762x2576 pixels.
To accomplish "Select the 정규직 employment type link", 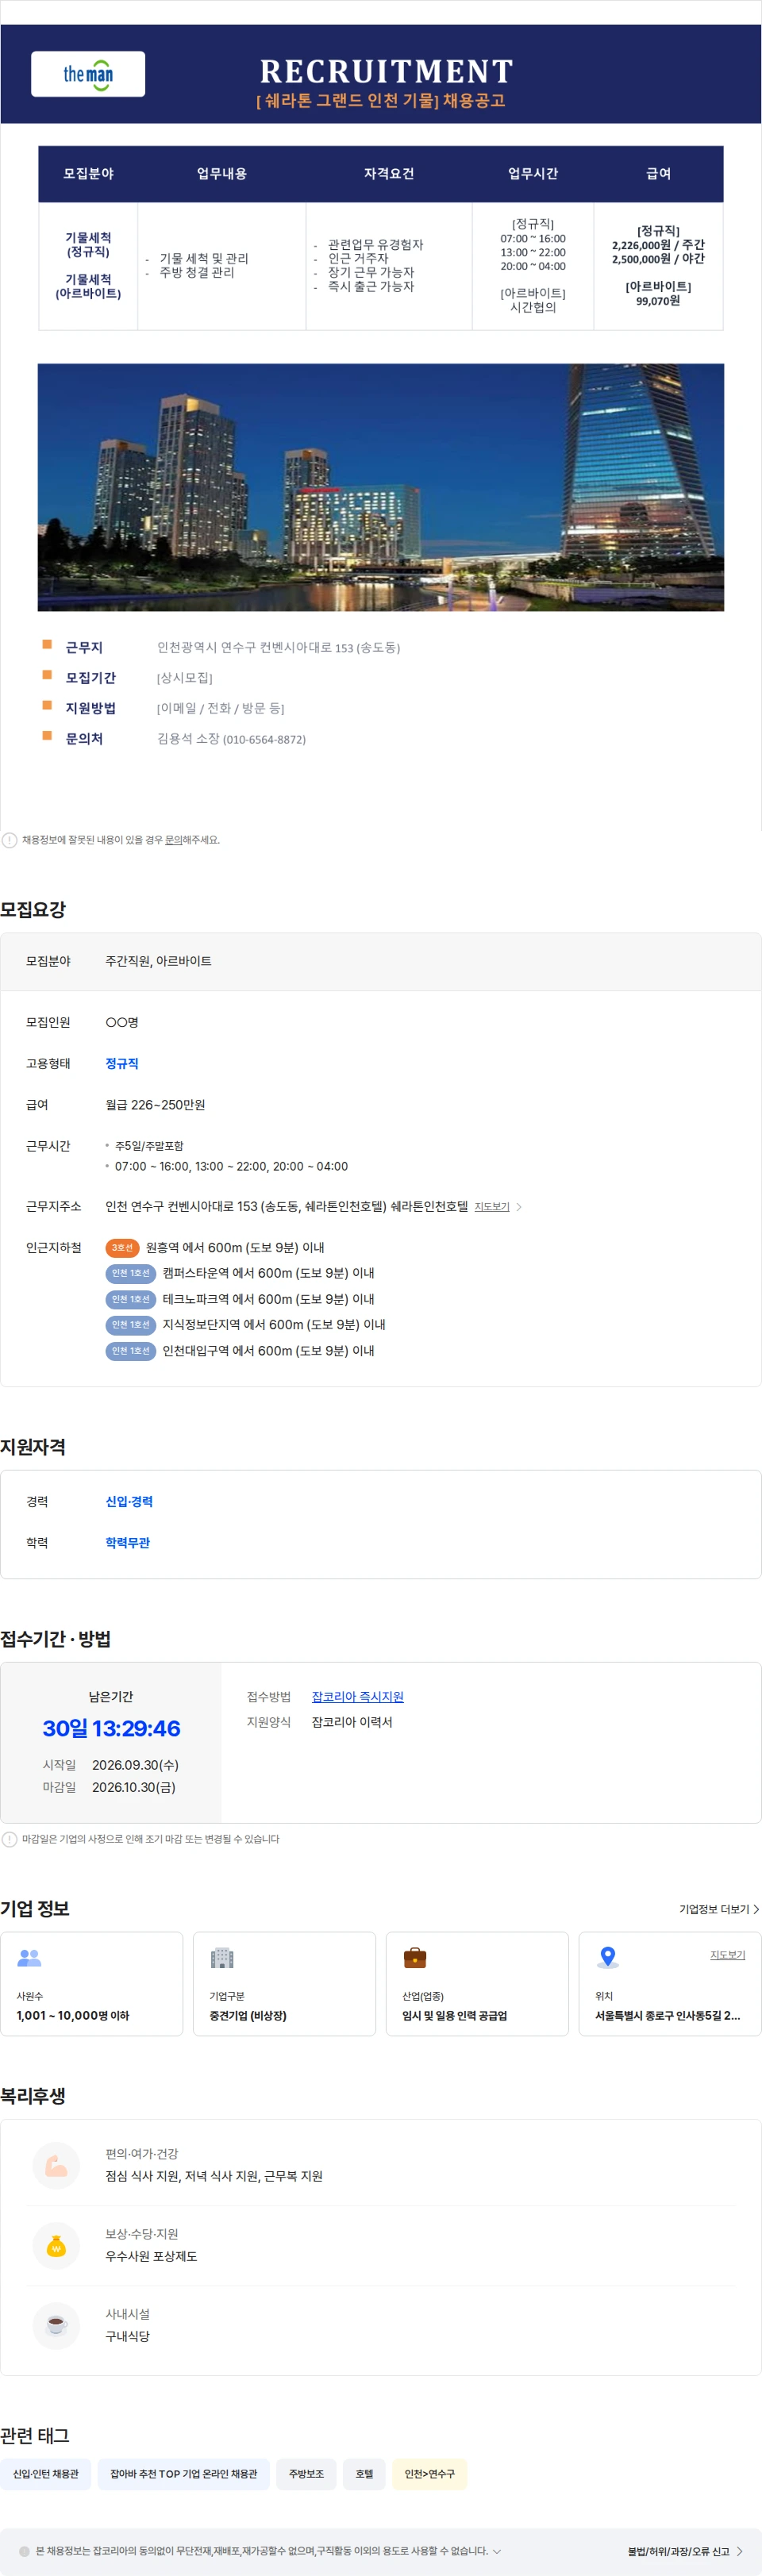I will [122, 1064].
